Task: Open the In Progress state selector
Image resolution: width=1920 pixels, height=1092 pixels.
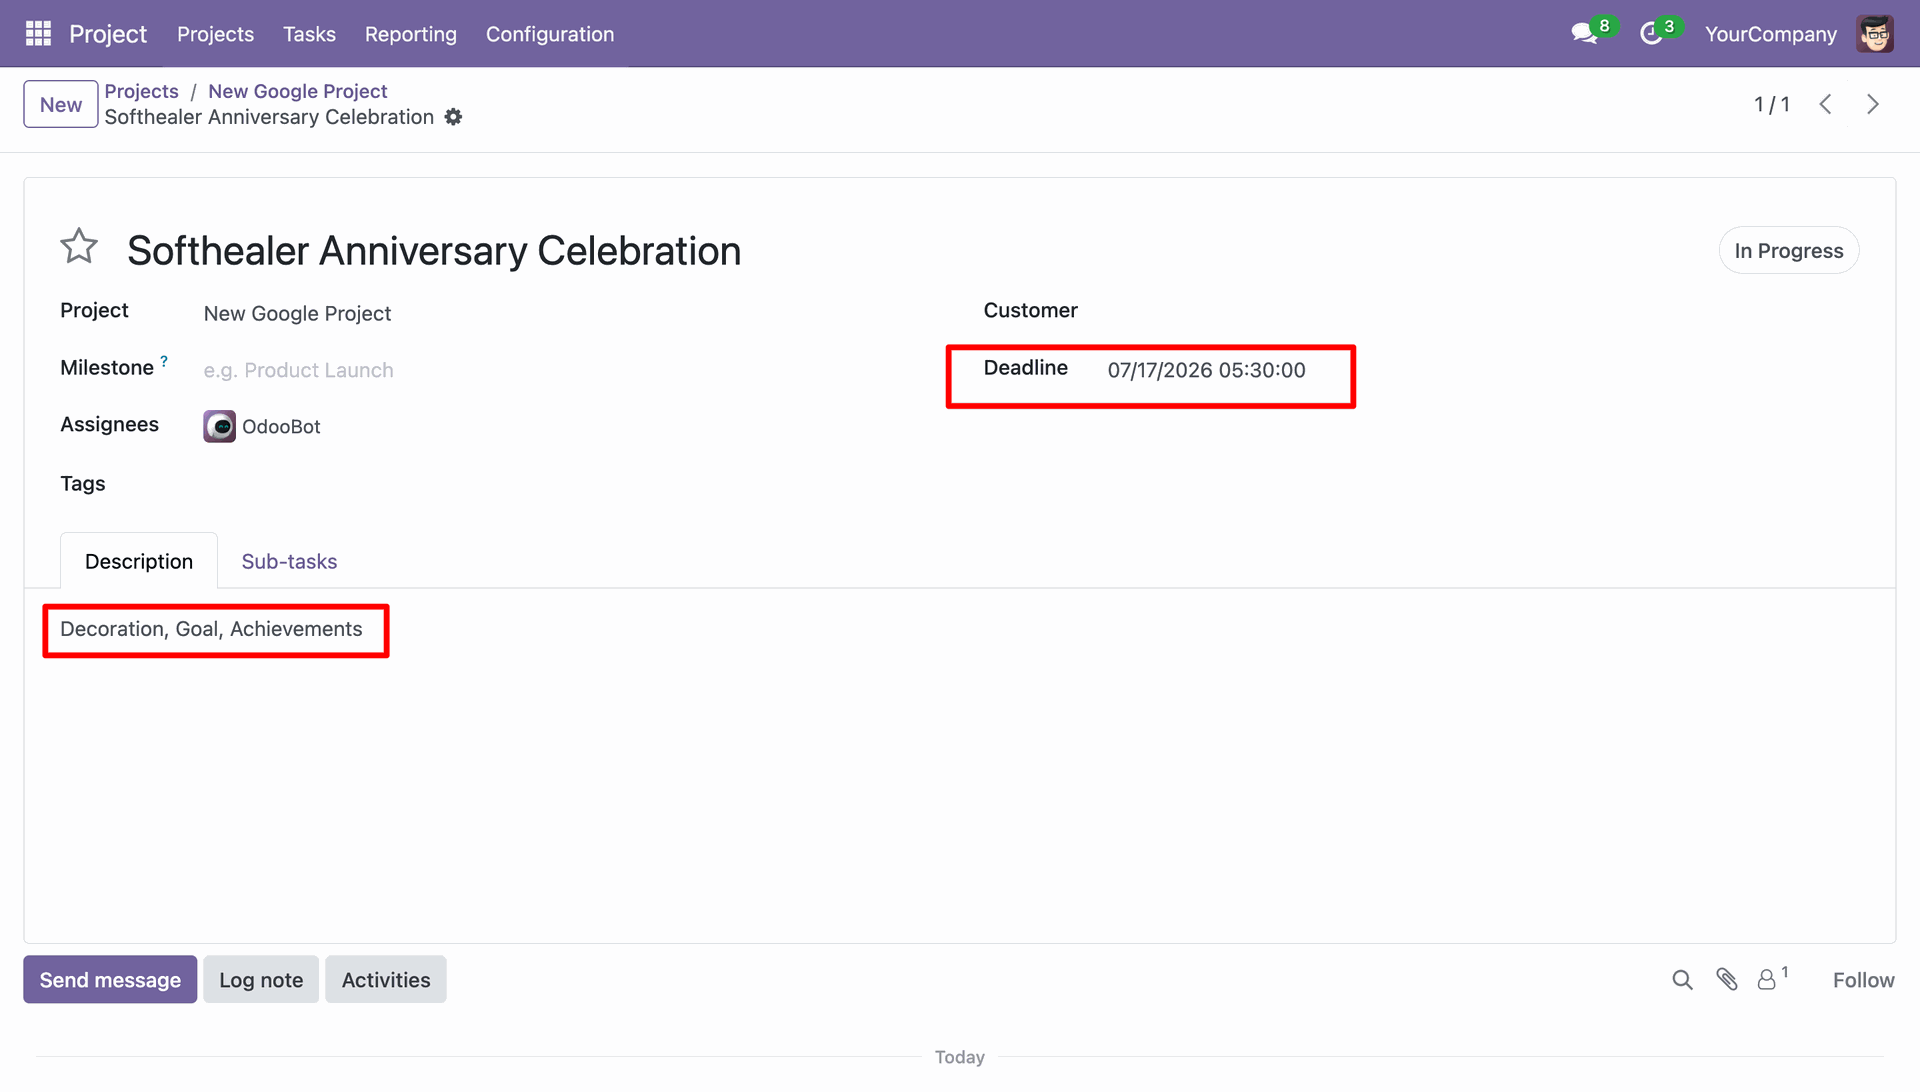Action: 1789,251
